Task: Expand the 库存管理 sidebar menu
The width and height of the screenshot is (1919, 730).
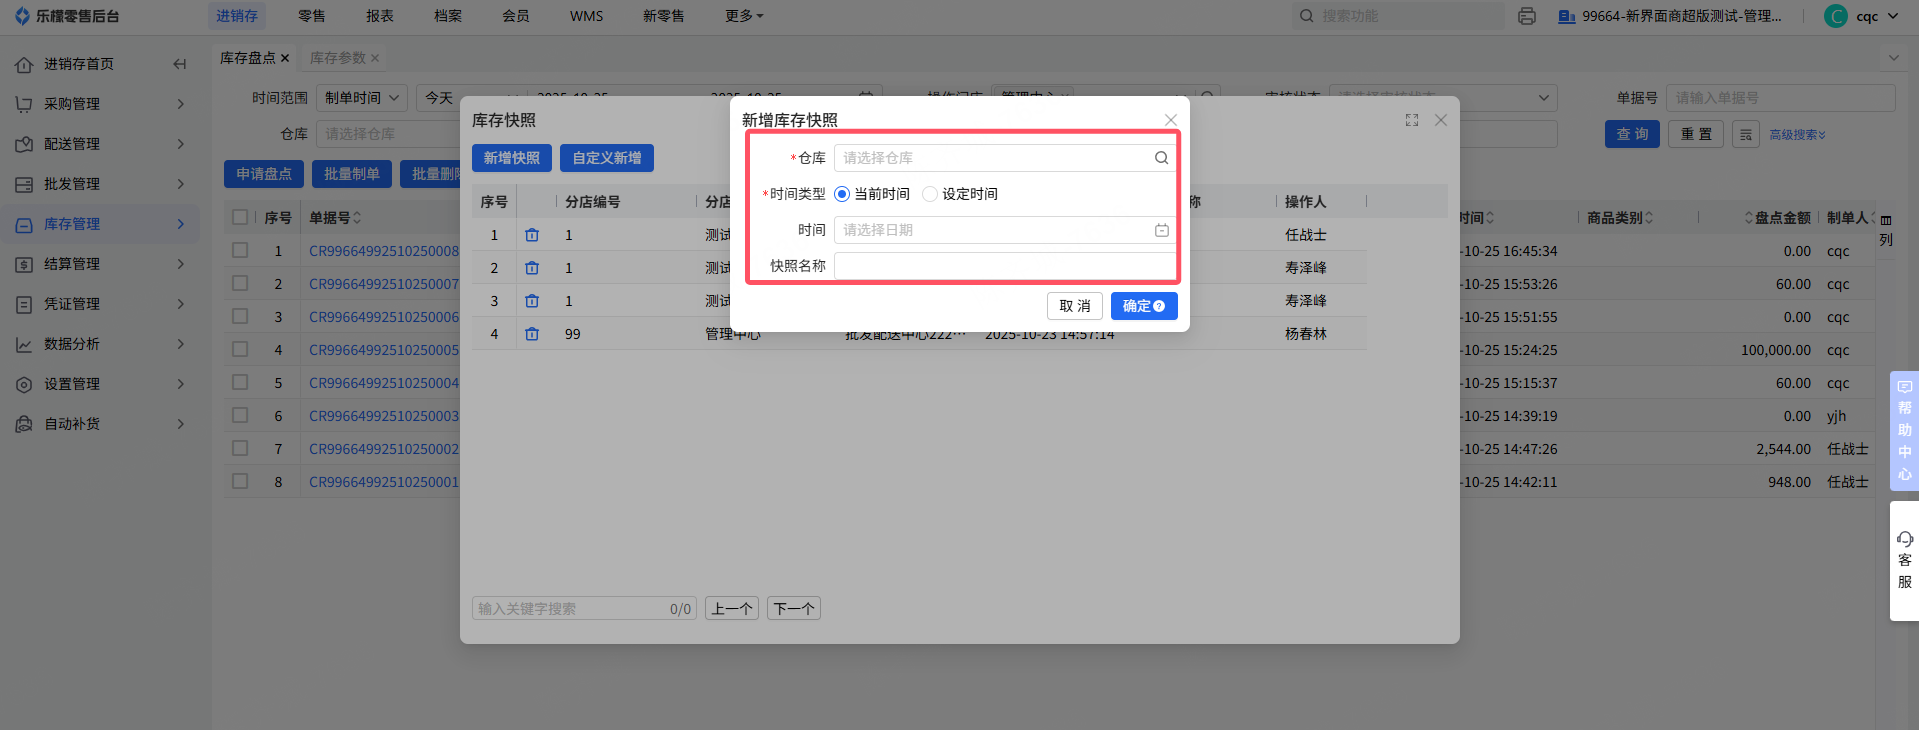Action: pyautogui.click(x=180, y=224)
